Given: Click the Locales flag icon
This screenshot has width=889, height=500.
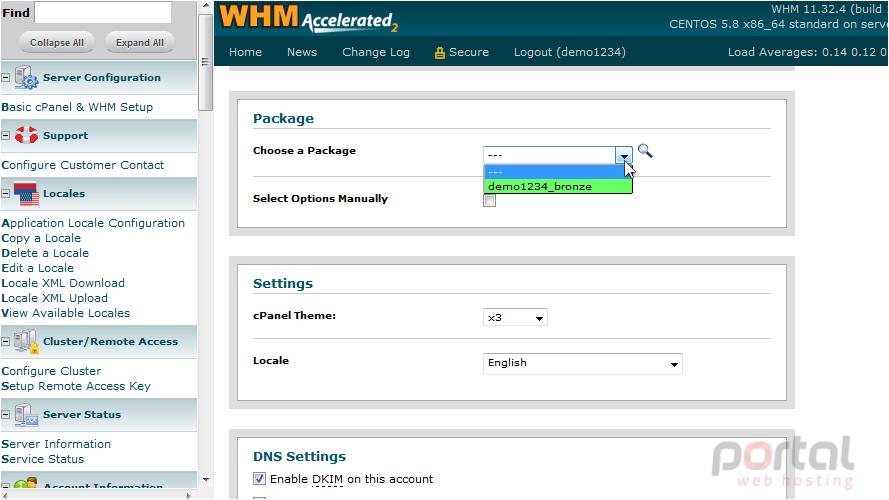Looking at the screenshot, I should 26,193.
